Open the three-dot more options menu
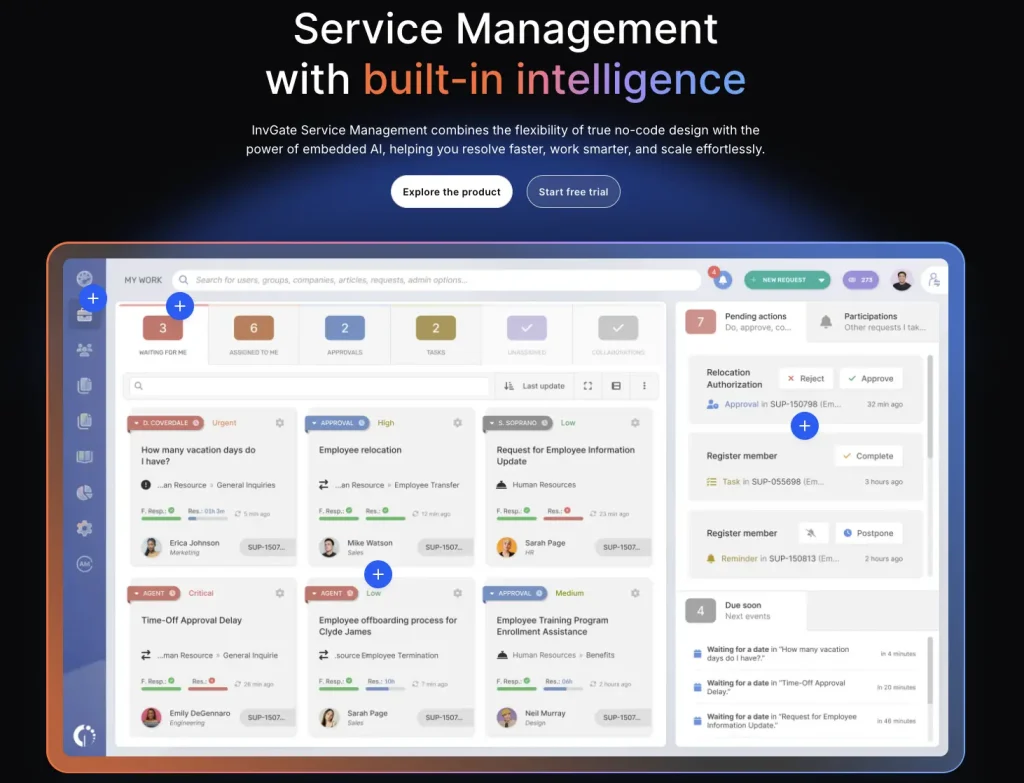Image resolution: width=1024 pixels, height=783 pixels. tap(644, 386)
